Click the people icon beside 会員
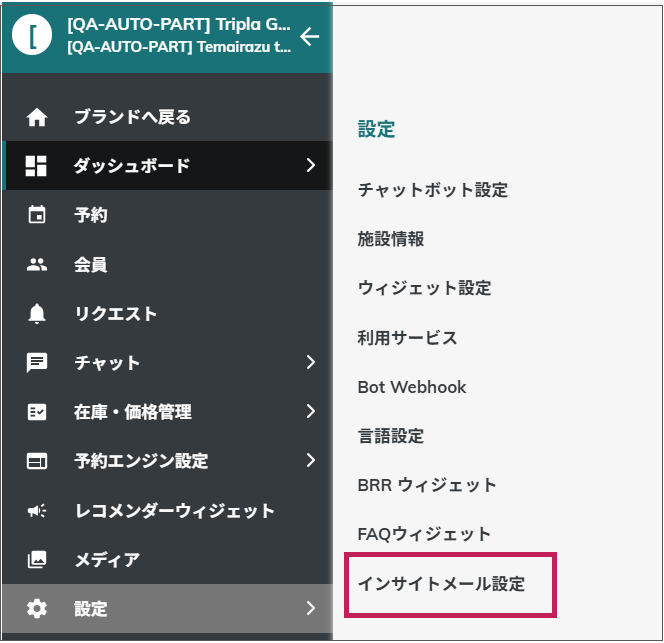This screenshot has width=664, height=643. click(37, 264)
